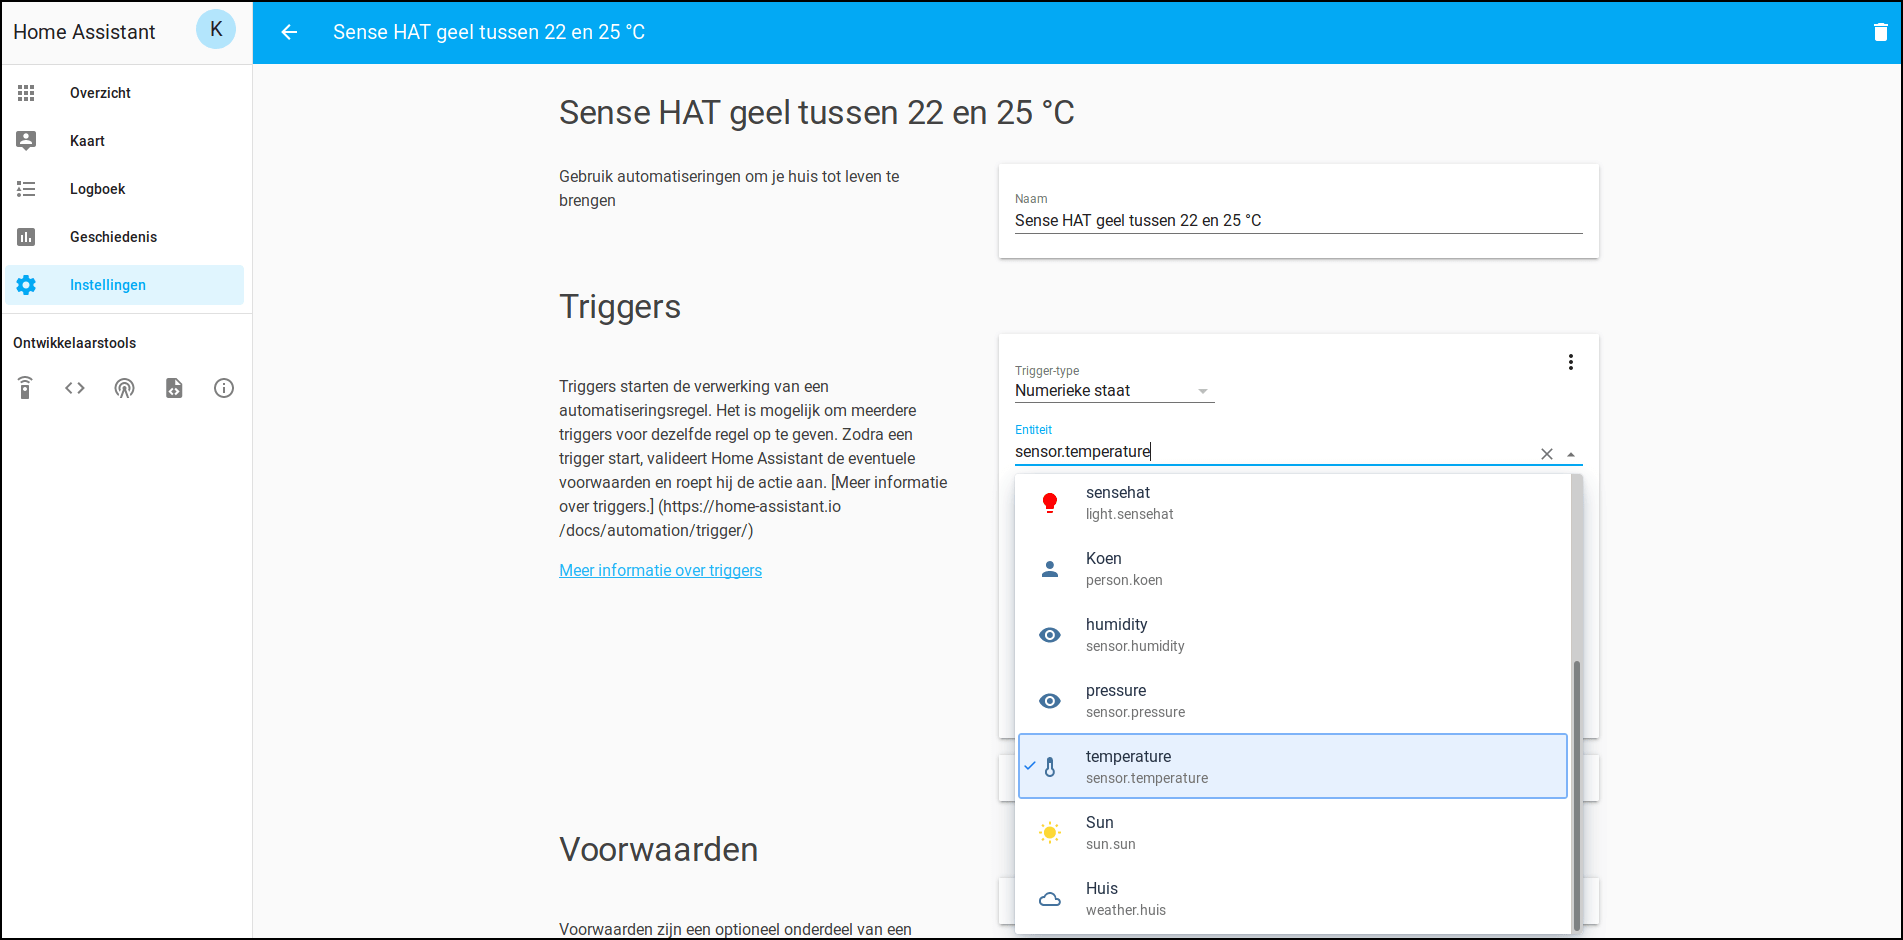Click the humidity eye icon
The height and width of the screenshot is (940, 1903).
[x=1049, y=635]
